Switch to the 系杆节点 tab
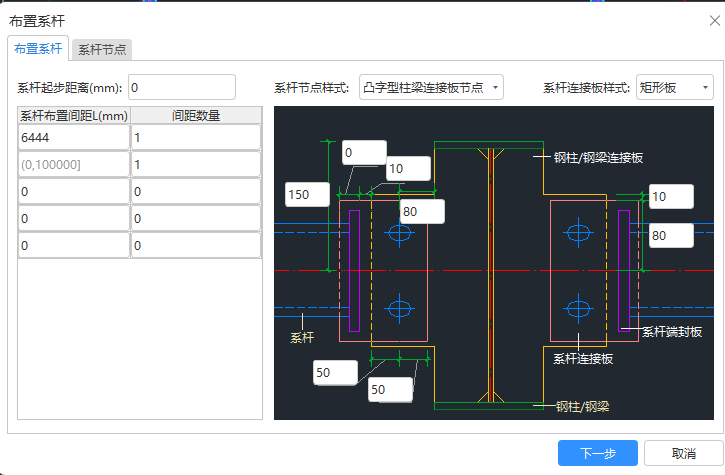 [102, 49]
